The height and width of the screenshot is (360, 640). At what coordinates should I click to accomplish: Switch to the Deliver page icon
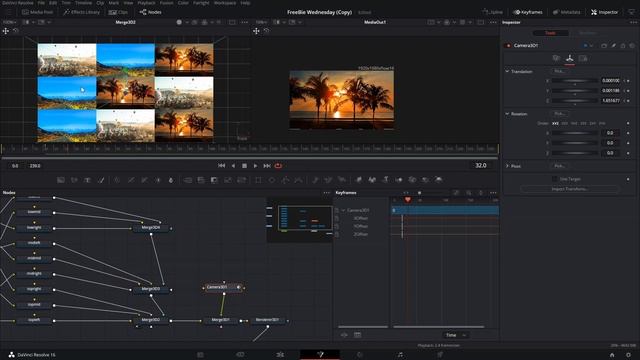pyautogui.click(x=440, y=355)
